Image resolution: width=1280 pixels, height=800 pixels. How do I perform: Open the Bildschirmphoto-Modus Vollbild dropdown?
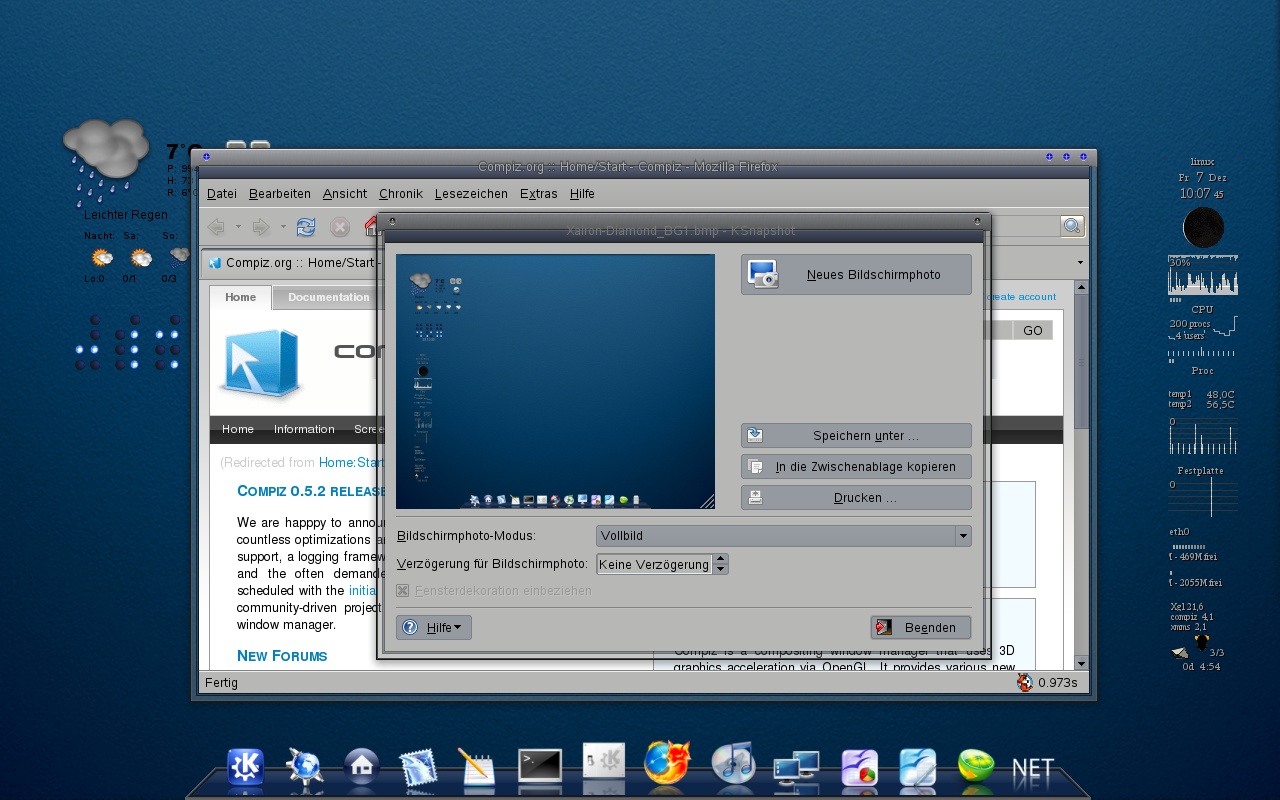(x=783, y=536)
